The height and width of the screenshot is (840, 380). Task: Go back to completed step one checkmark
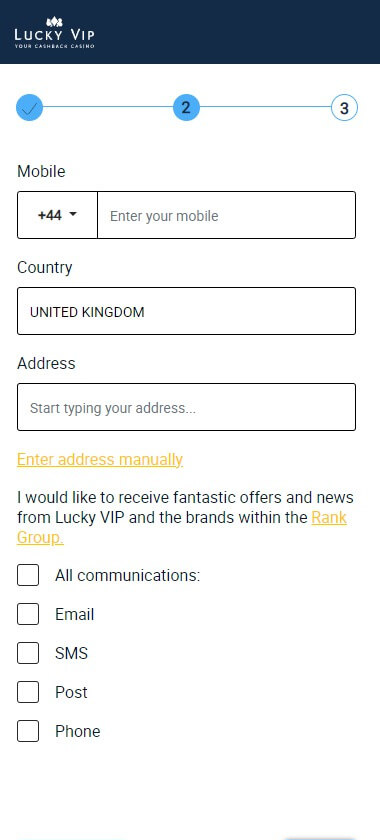(x=29, y=108)
